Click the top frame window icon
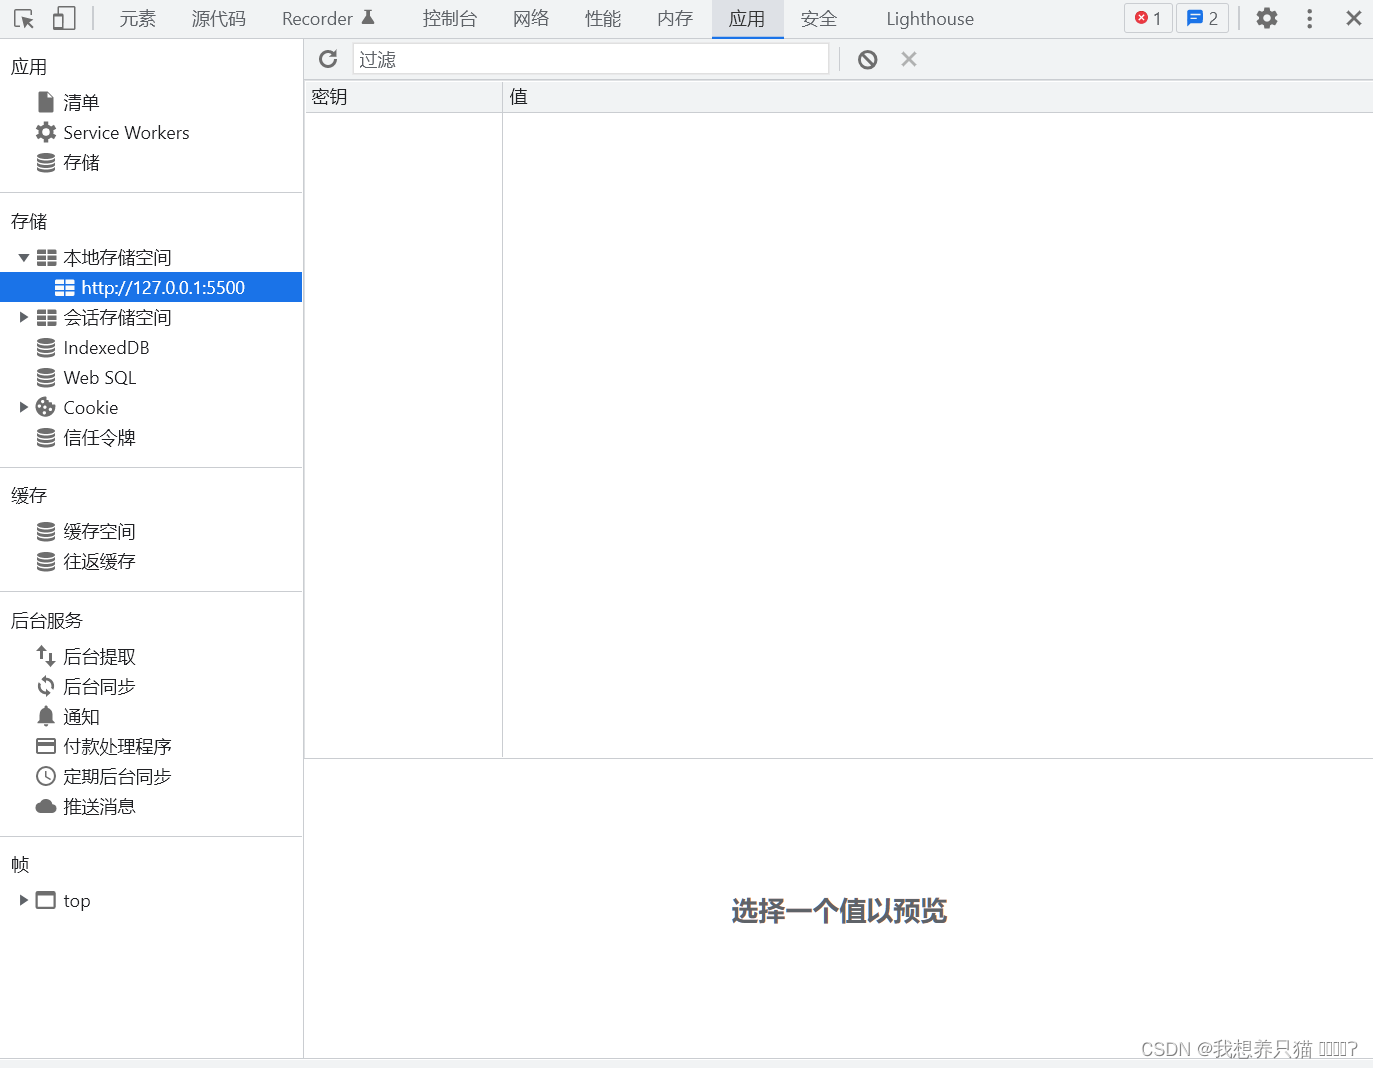This screenshot has height=1068, width=1373. coord(46,900)
